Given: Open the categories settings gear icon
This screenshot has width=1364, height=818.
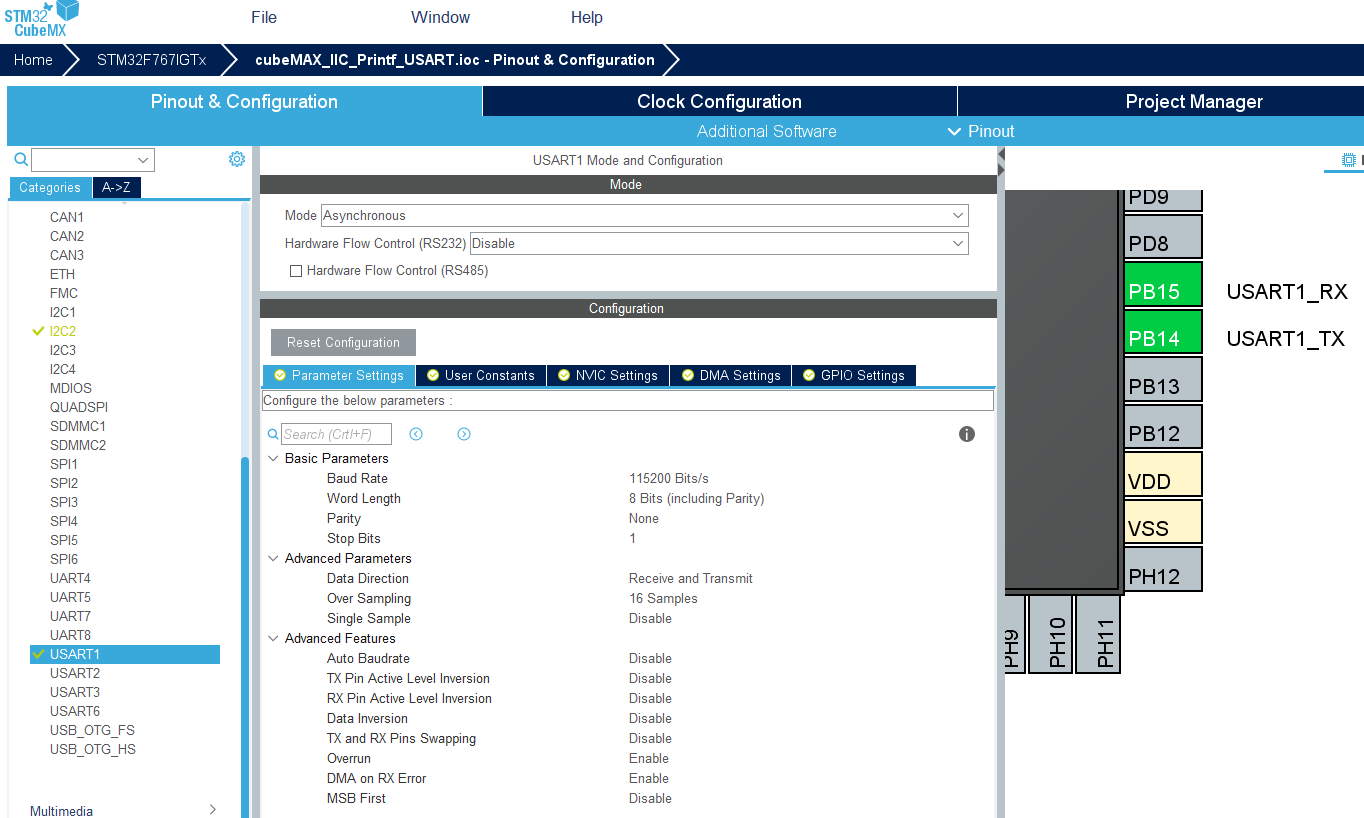Looking at the screenshot, I should pyautogui.click(x=237, y=159).
